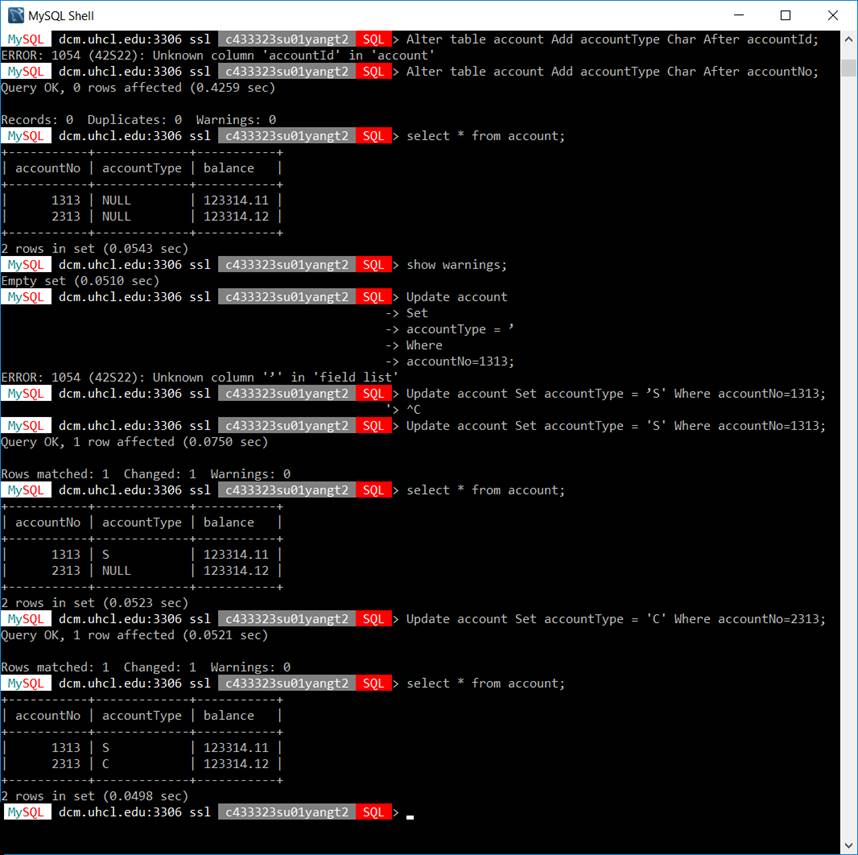This screenshot has width=858, height=855.
Task: Click "2 rows in set (0.0523 sec)"
Action: [95, 603]
